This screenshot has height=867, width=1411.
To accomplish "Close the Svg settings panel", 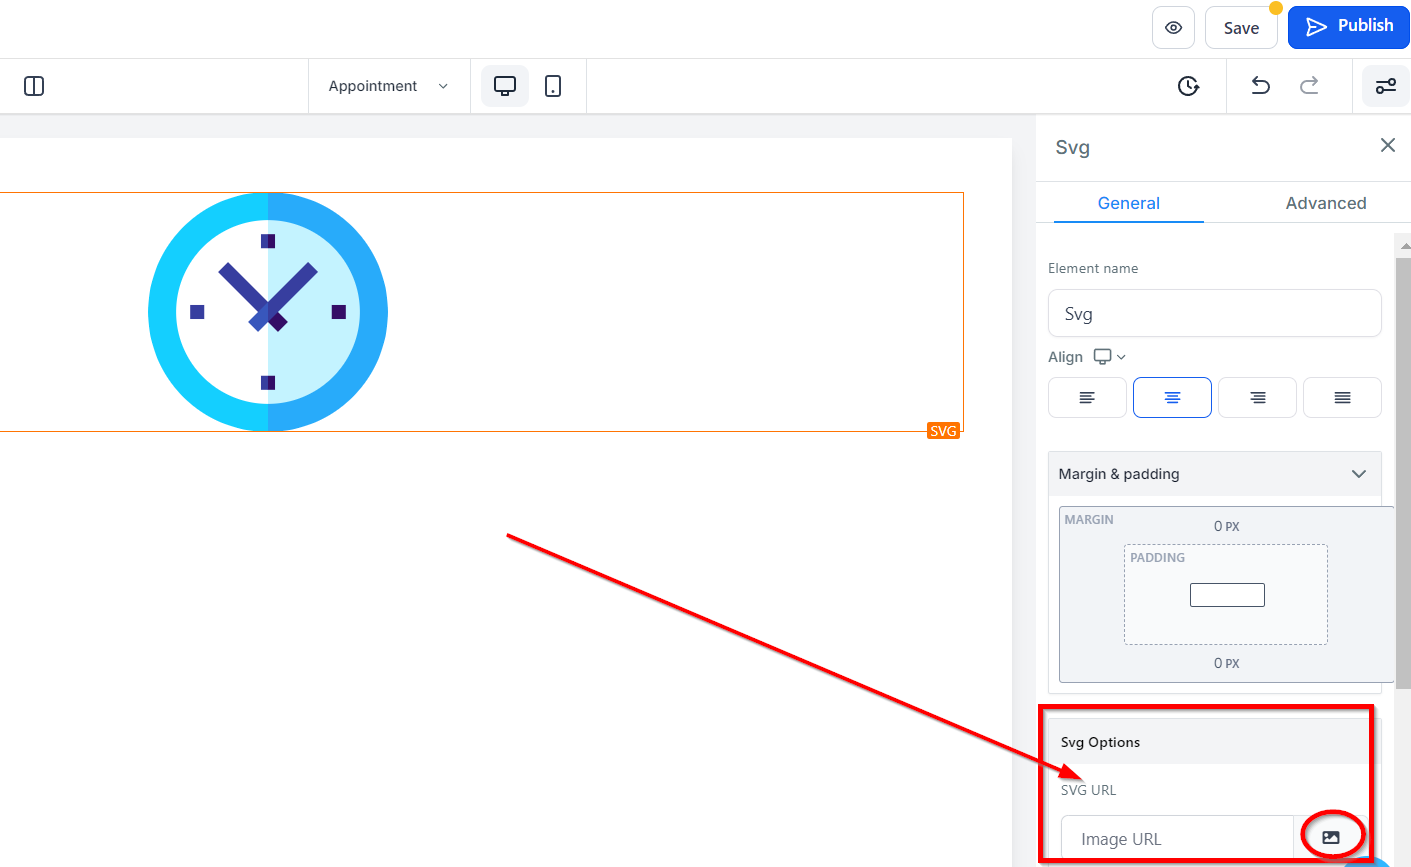I will pyautogui.click(x=1388, y=146).
